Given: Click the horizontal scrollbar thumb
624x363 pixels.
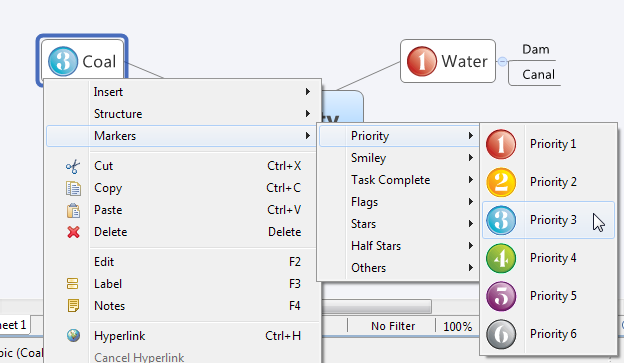Looking at the screenshot, I should (x=376, y=306).
